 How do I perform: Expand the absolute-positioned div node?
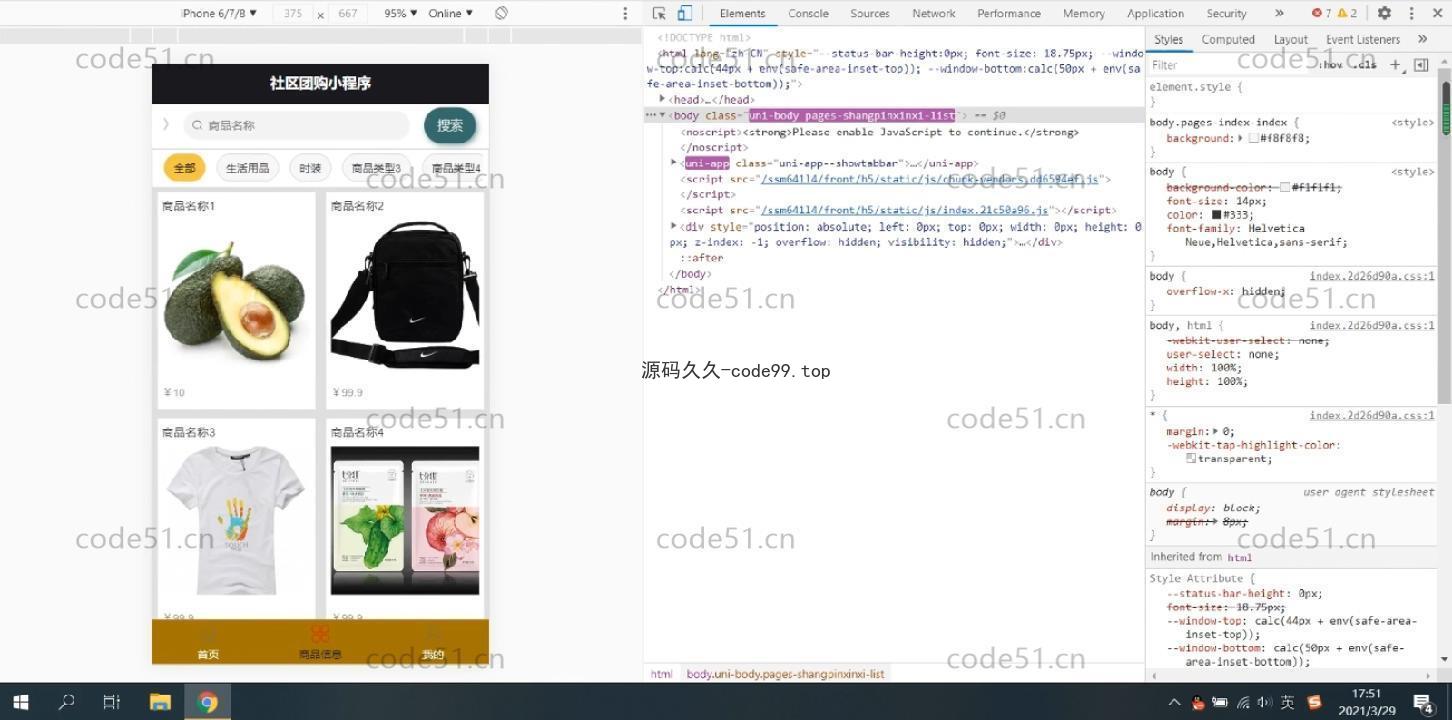[x=674, y=226]
